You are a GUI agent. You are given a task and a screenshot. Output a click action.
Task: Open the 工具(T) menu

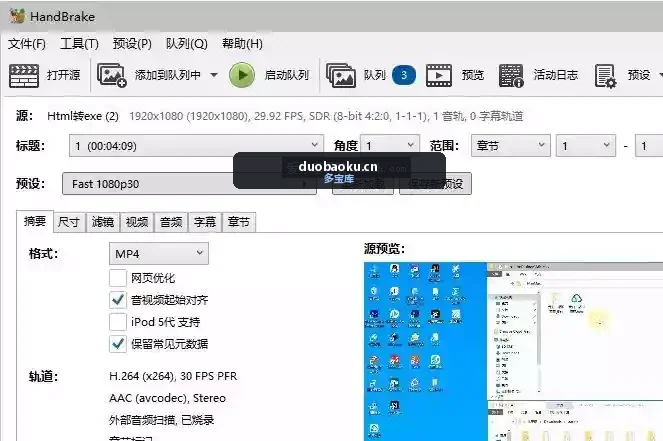(79, 44)
